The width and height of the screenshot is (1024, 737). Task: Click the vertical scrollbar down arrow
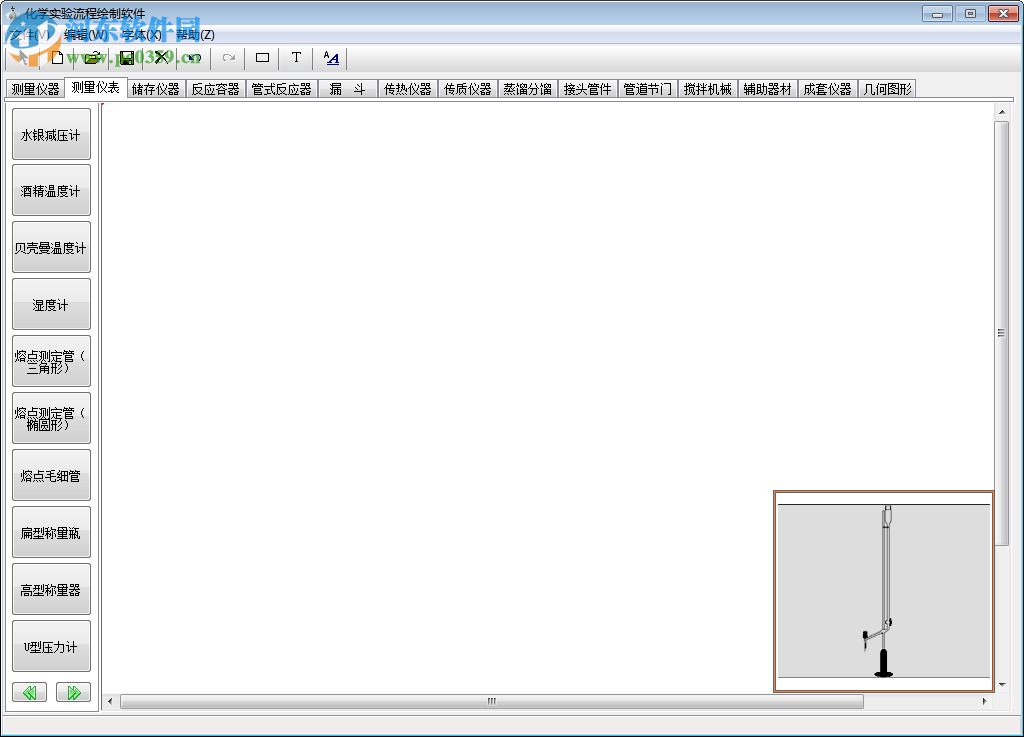[x=1002, y=685]
